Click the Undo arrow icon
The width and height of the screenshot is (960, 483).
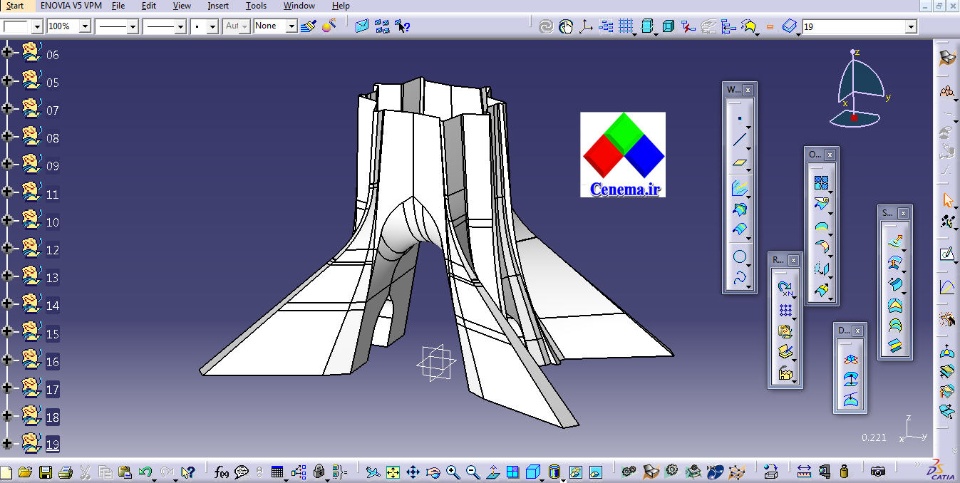[145, 472]
